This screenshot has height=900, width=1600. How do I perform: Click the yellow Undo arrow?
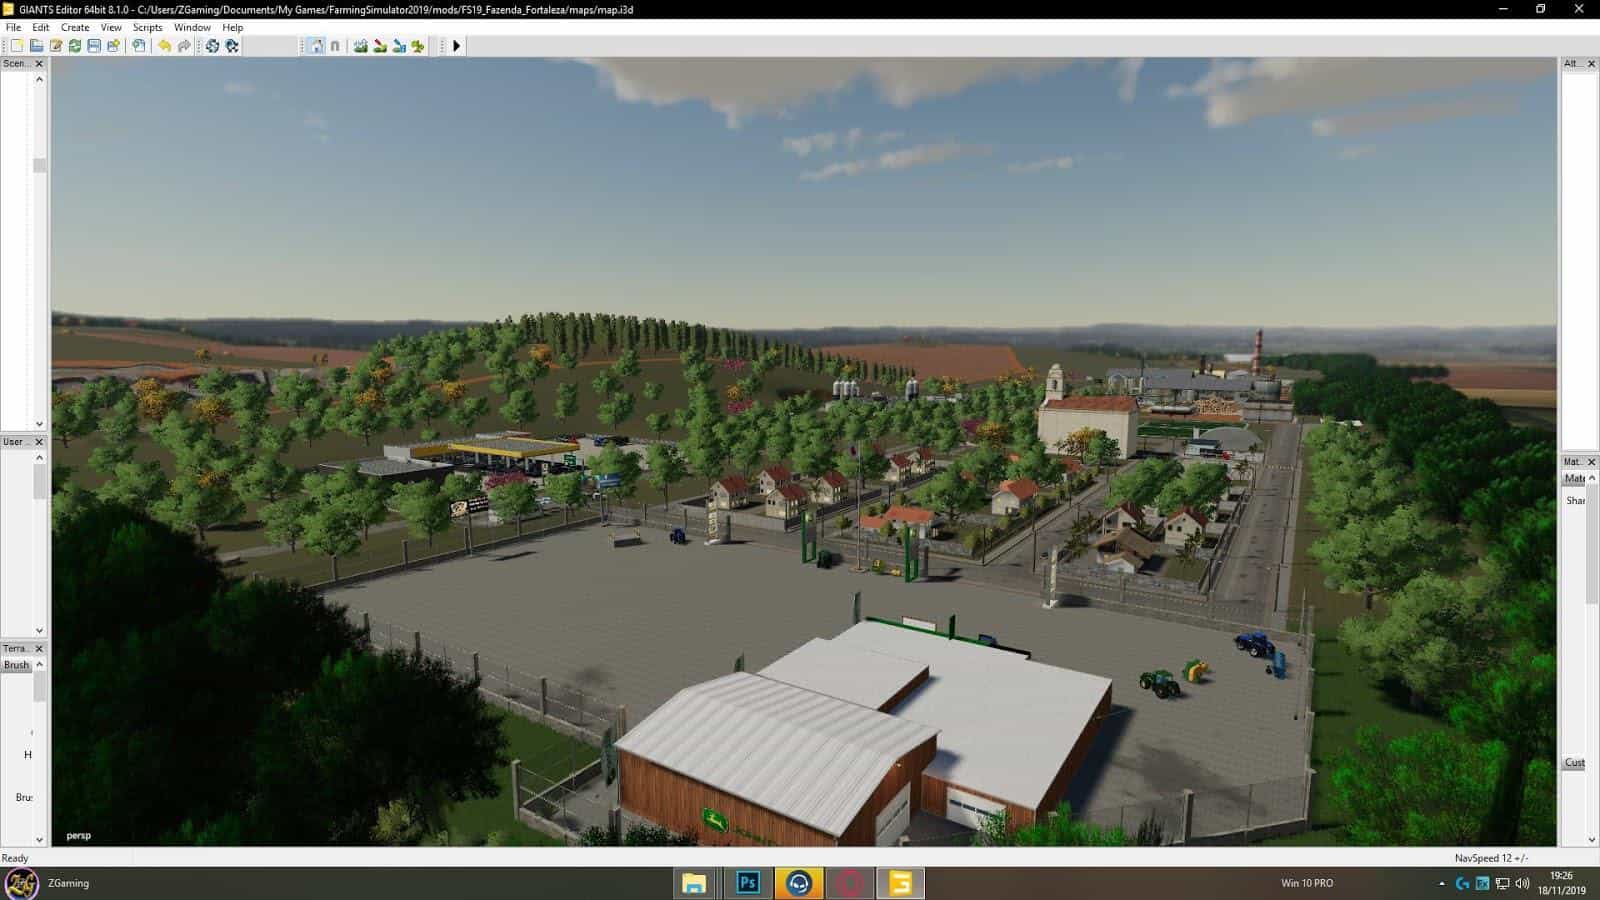click(164, 46)
